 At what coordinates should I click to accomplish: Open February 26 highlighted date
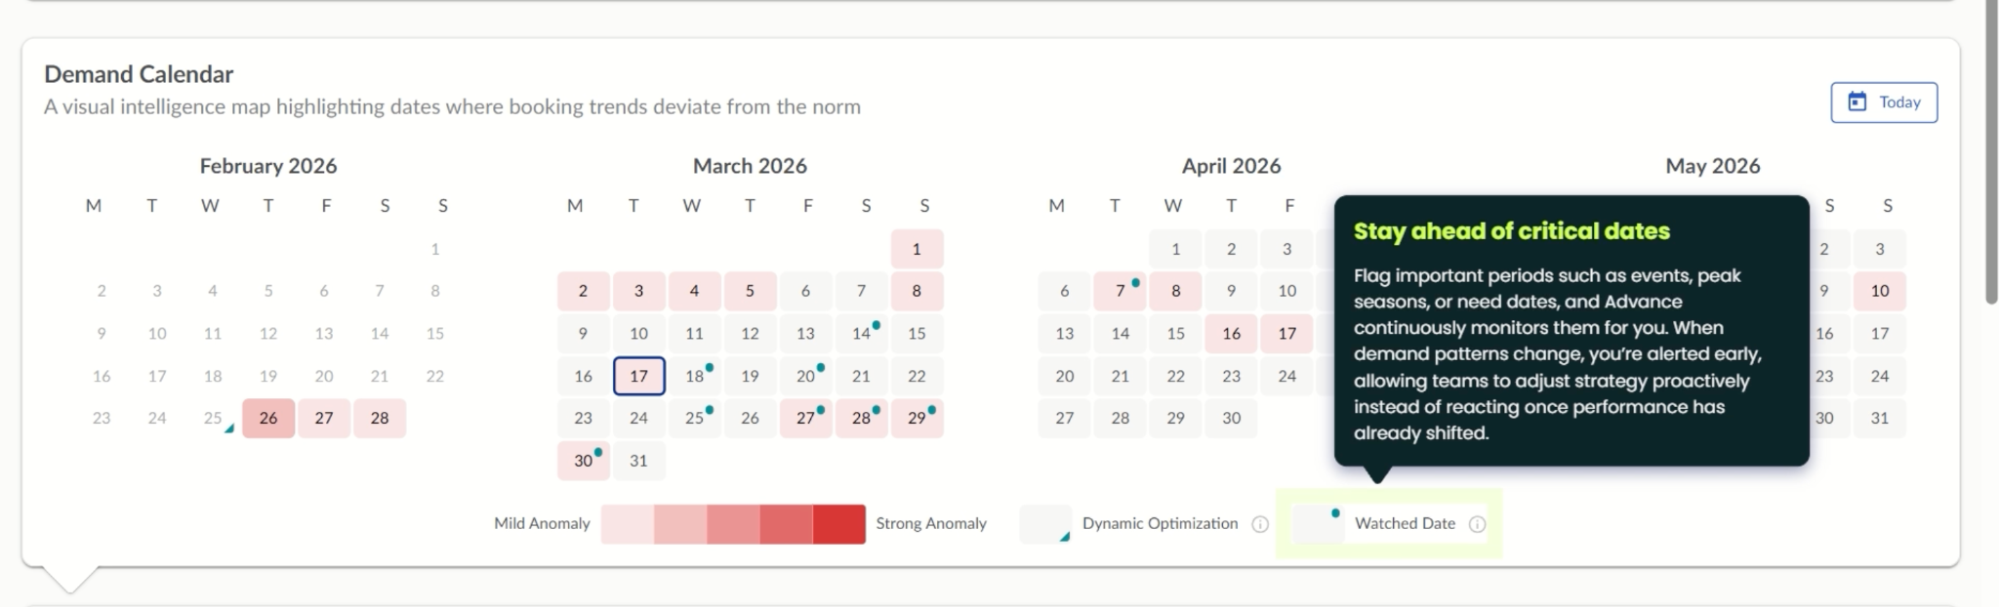(268, 418)
